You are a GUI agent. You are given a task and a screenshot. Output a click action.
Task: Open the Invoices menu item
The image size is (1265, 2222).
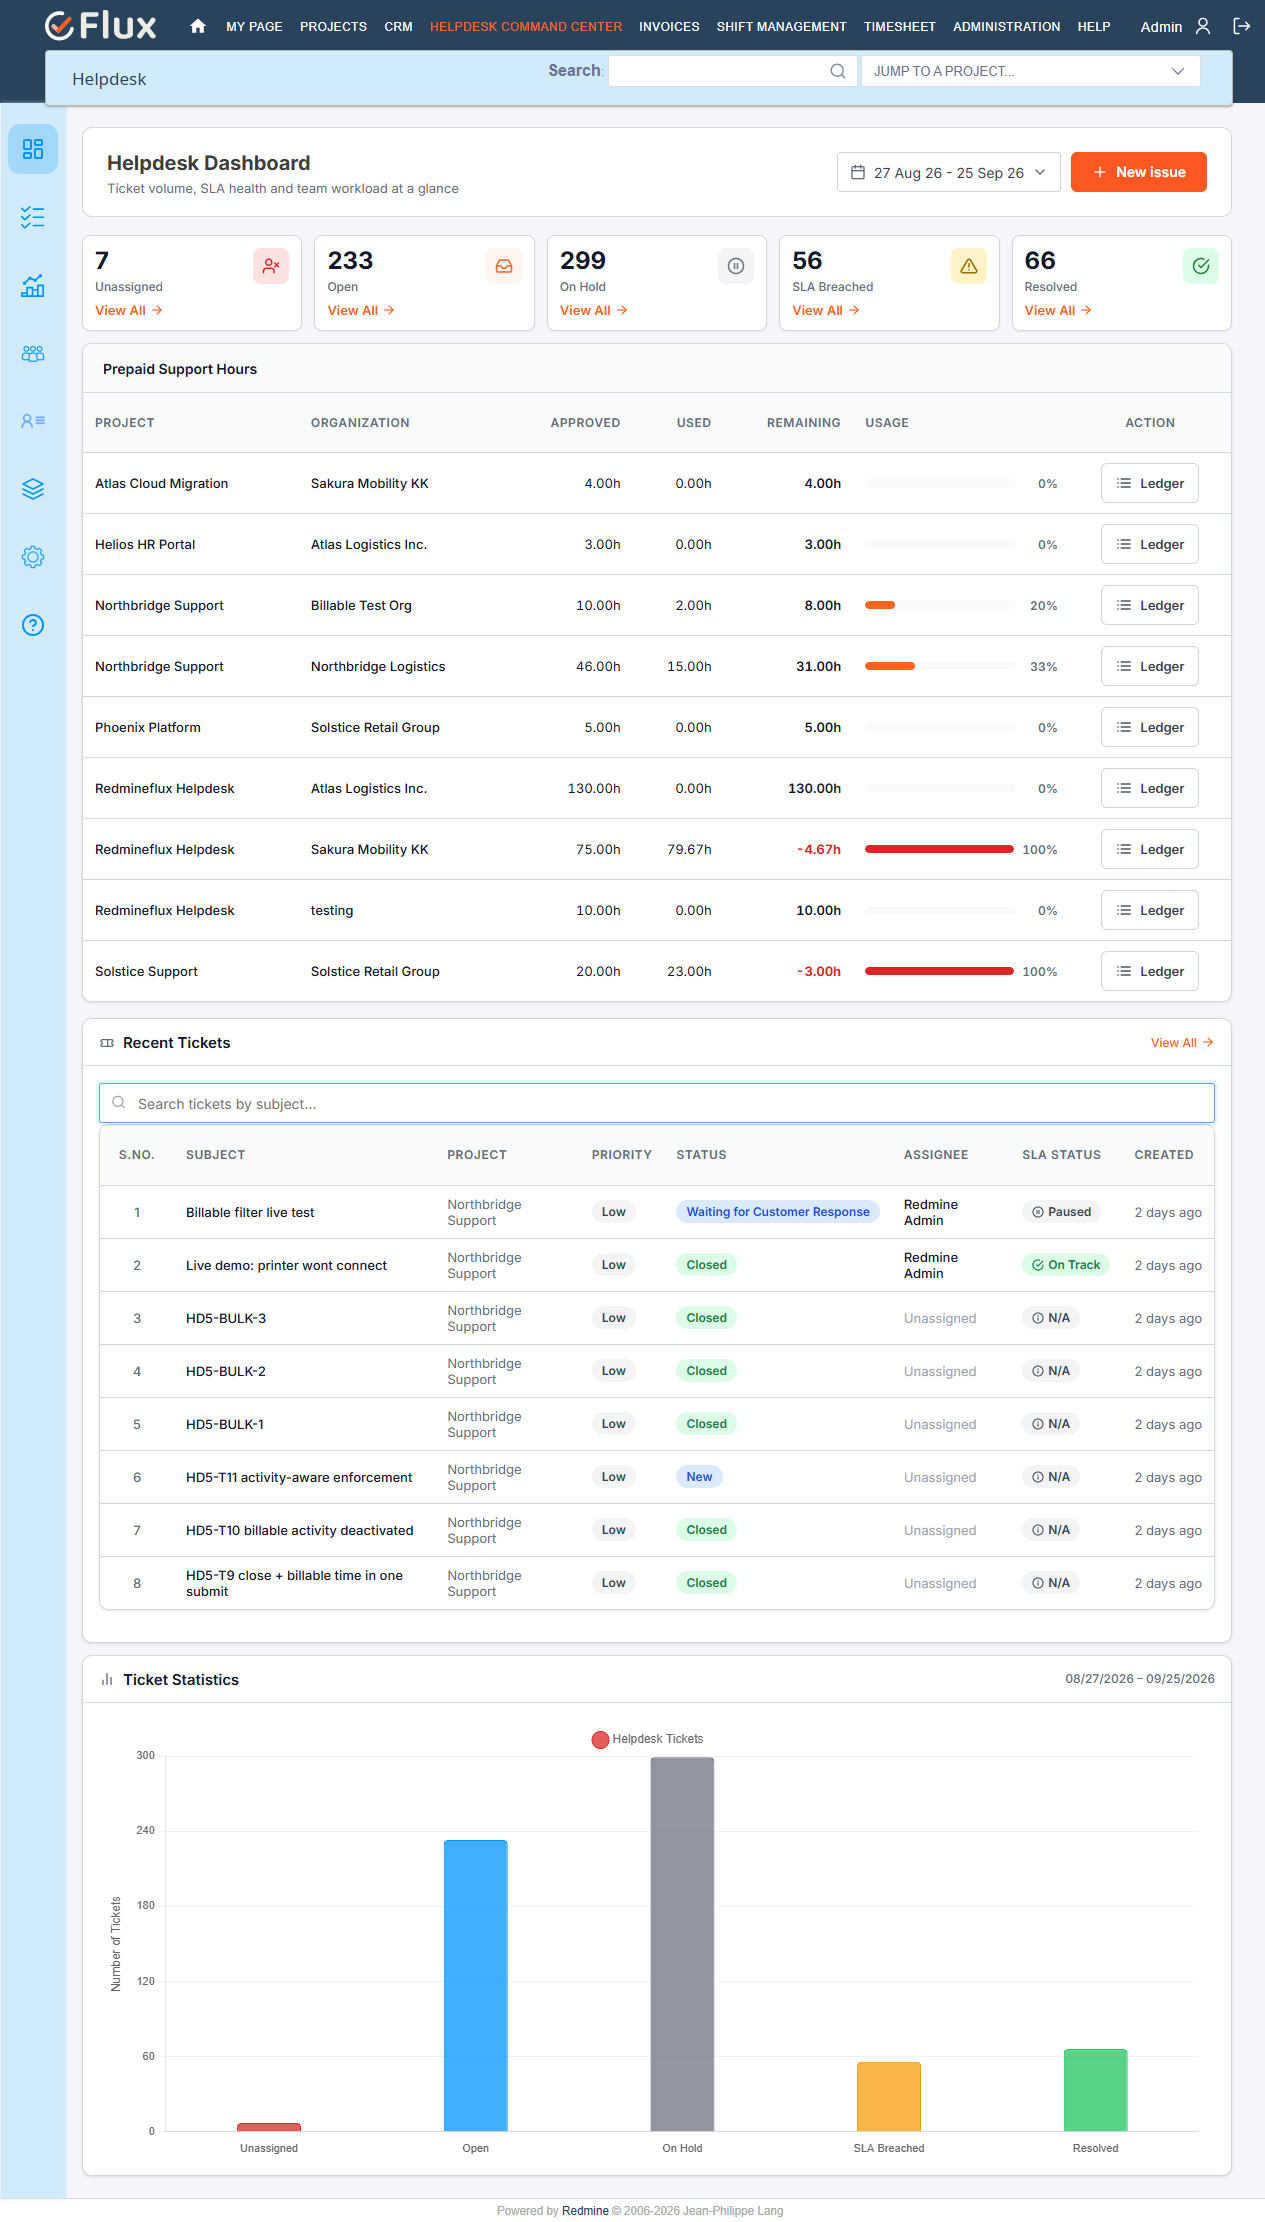pyautogui.click(x=669, y=26)
